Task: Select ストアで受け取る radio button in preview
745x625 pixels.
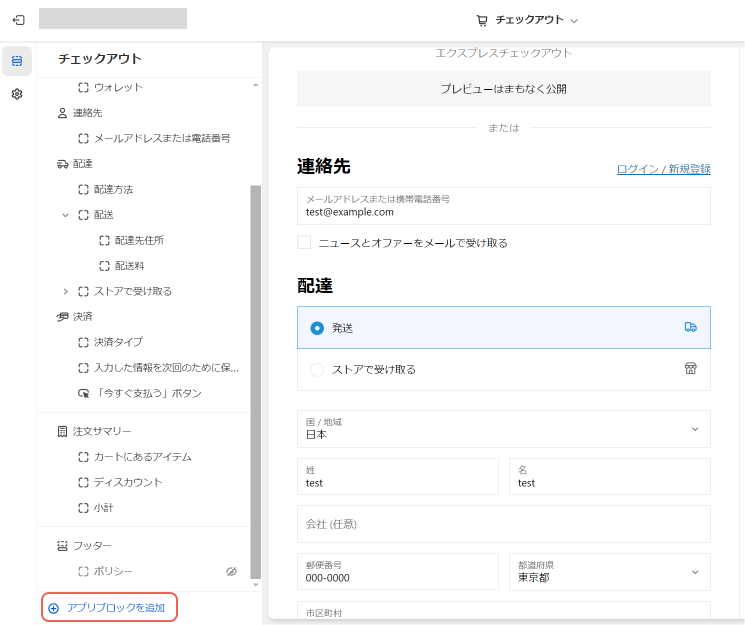Action: (317, 369)
